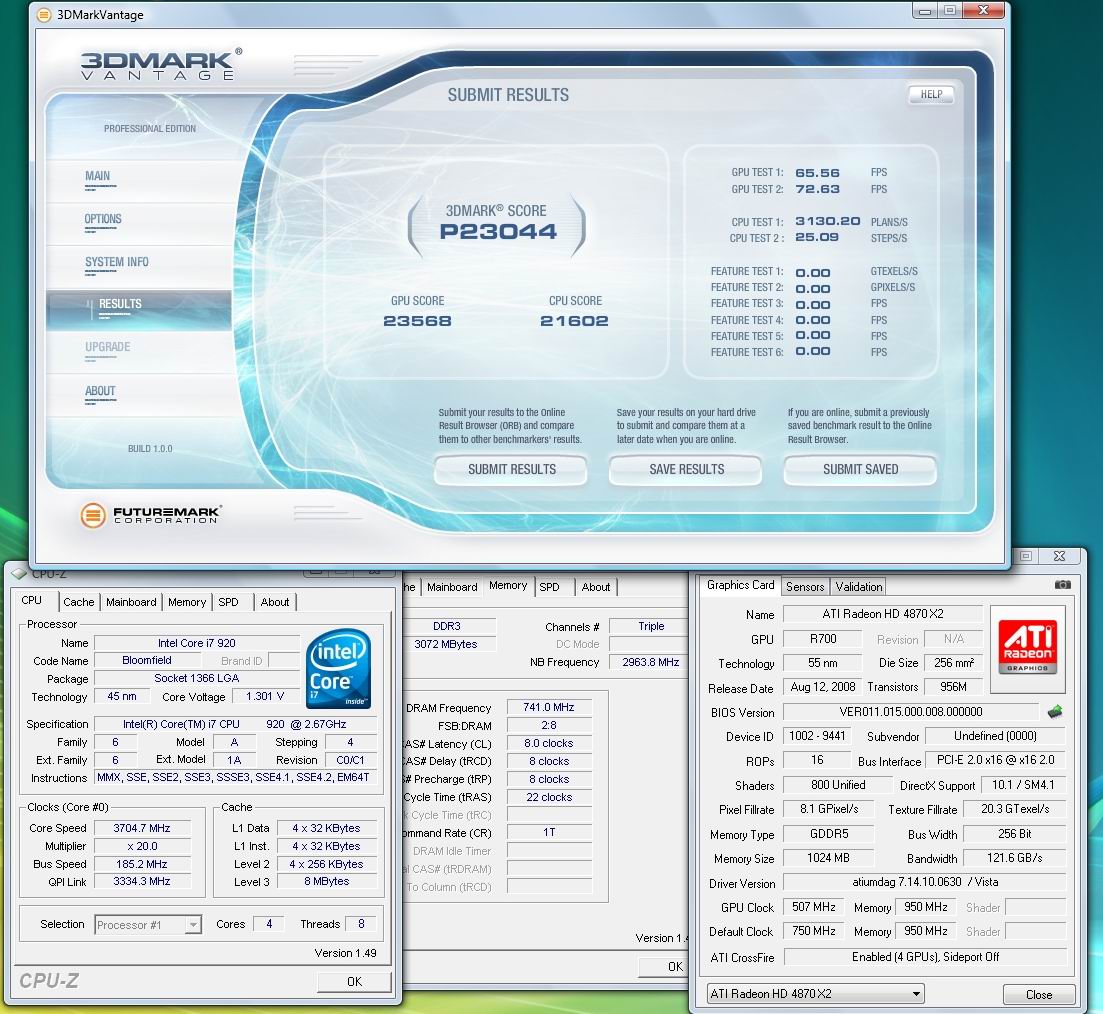Click the GPU-Z screenshot camera icon
This screenshot has height=1014, width=1103.
(x=1062, y=584)
